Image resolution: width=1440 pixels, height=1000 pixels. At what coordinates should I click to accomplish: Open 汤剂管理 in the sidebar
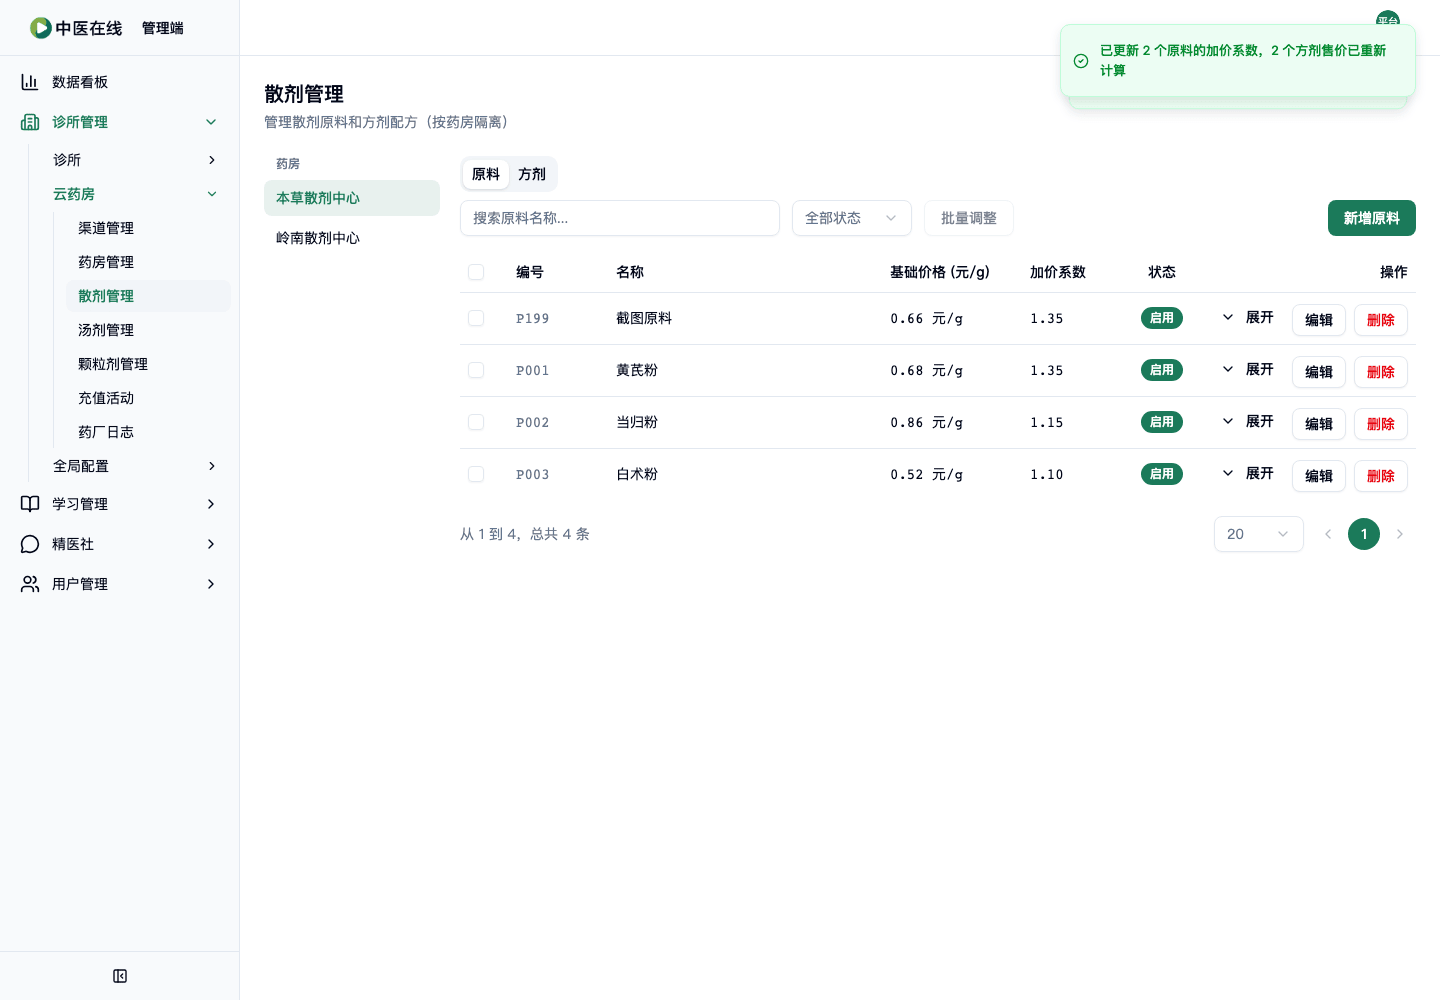tap(148, 330)
